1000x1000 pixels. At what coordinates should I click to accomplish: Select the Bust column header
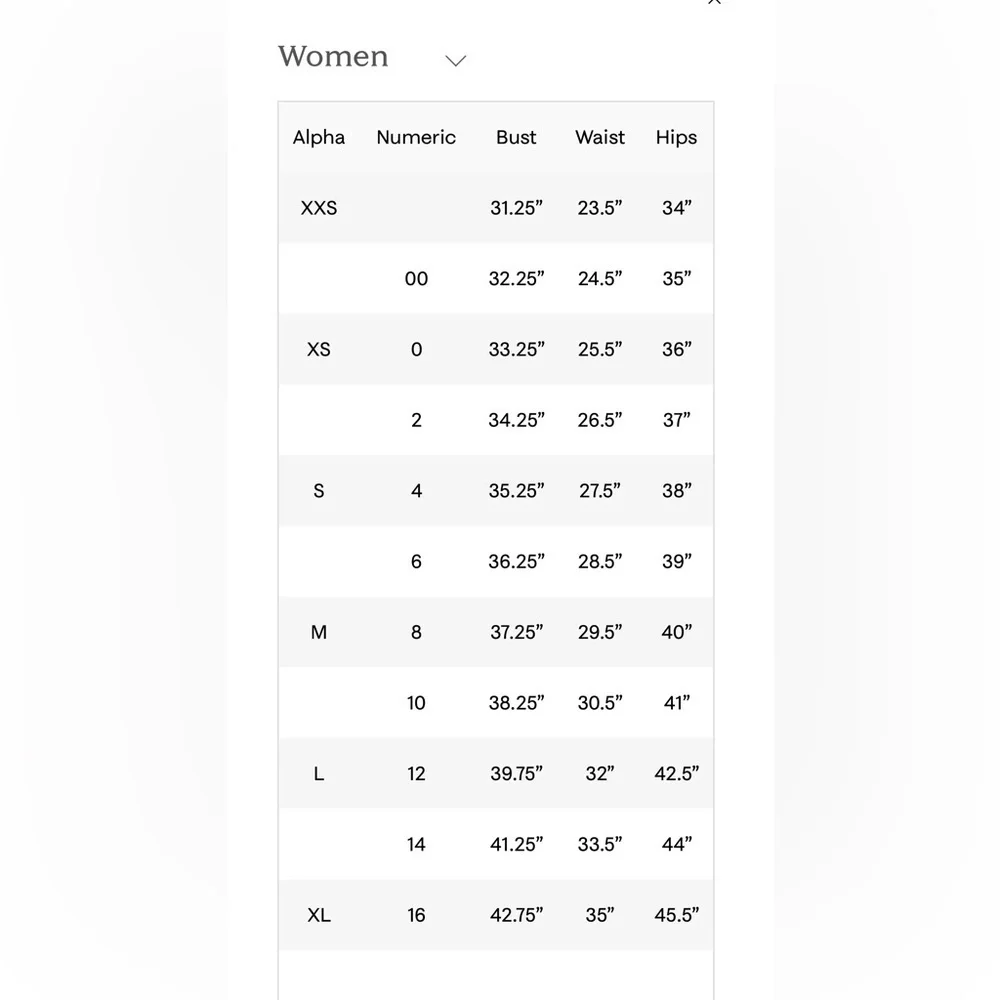[516, 137]
